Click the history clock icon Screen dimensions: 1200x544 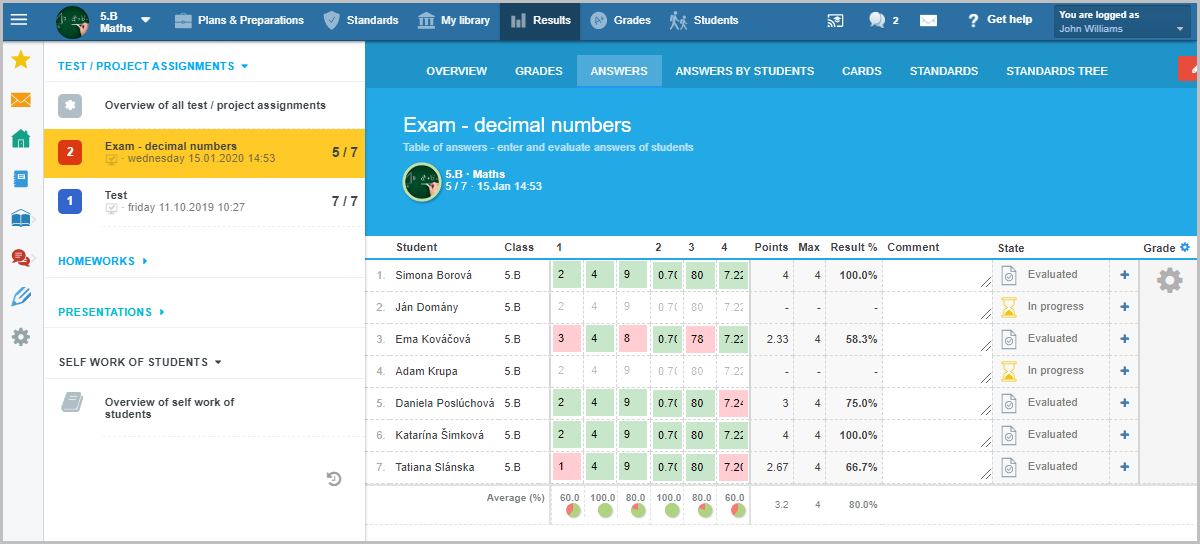334,479
